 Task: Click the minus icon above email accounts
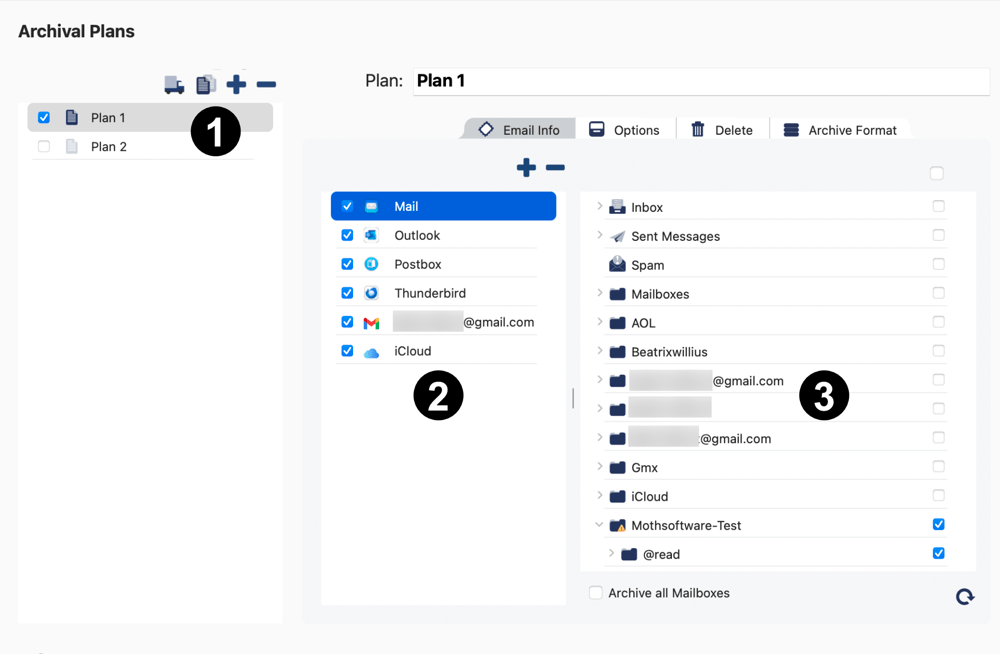[x=555, y=168]
